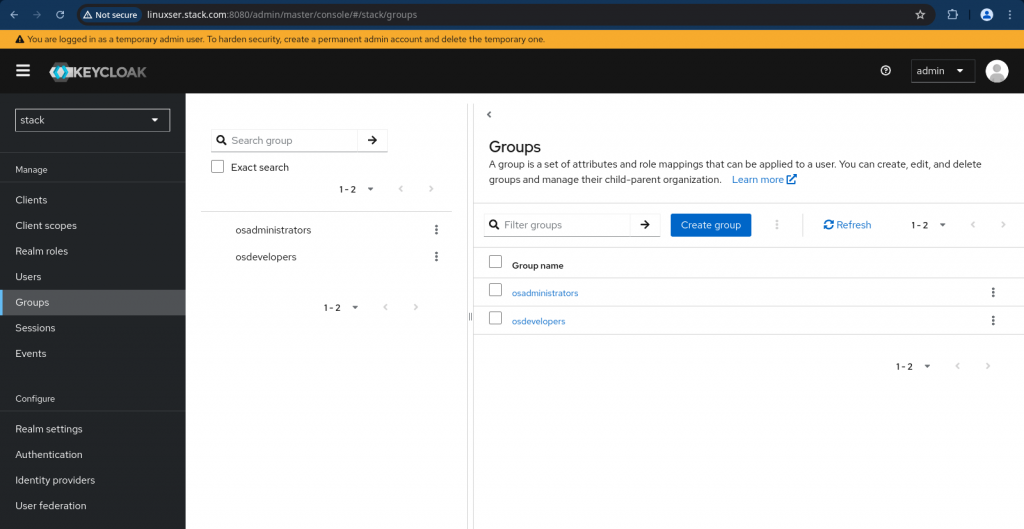
Task: Bookmark this page with star icon
Action: tap(920, 15)
